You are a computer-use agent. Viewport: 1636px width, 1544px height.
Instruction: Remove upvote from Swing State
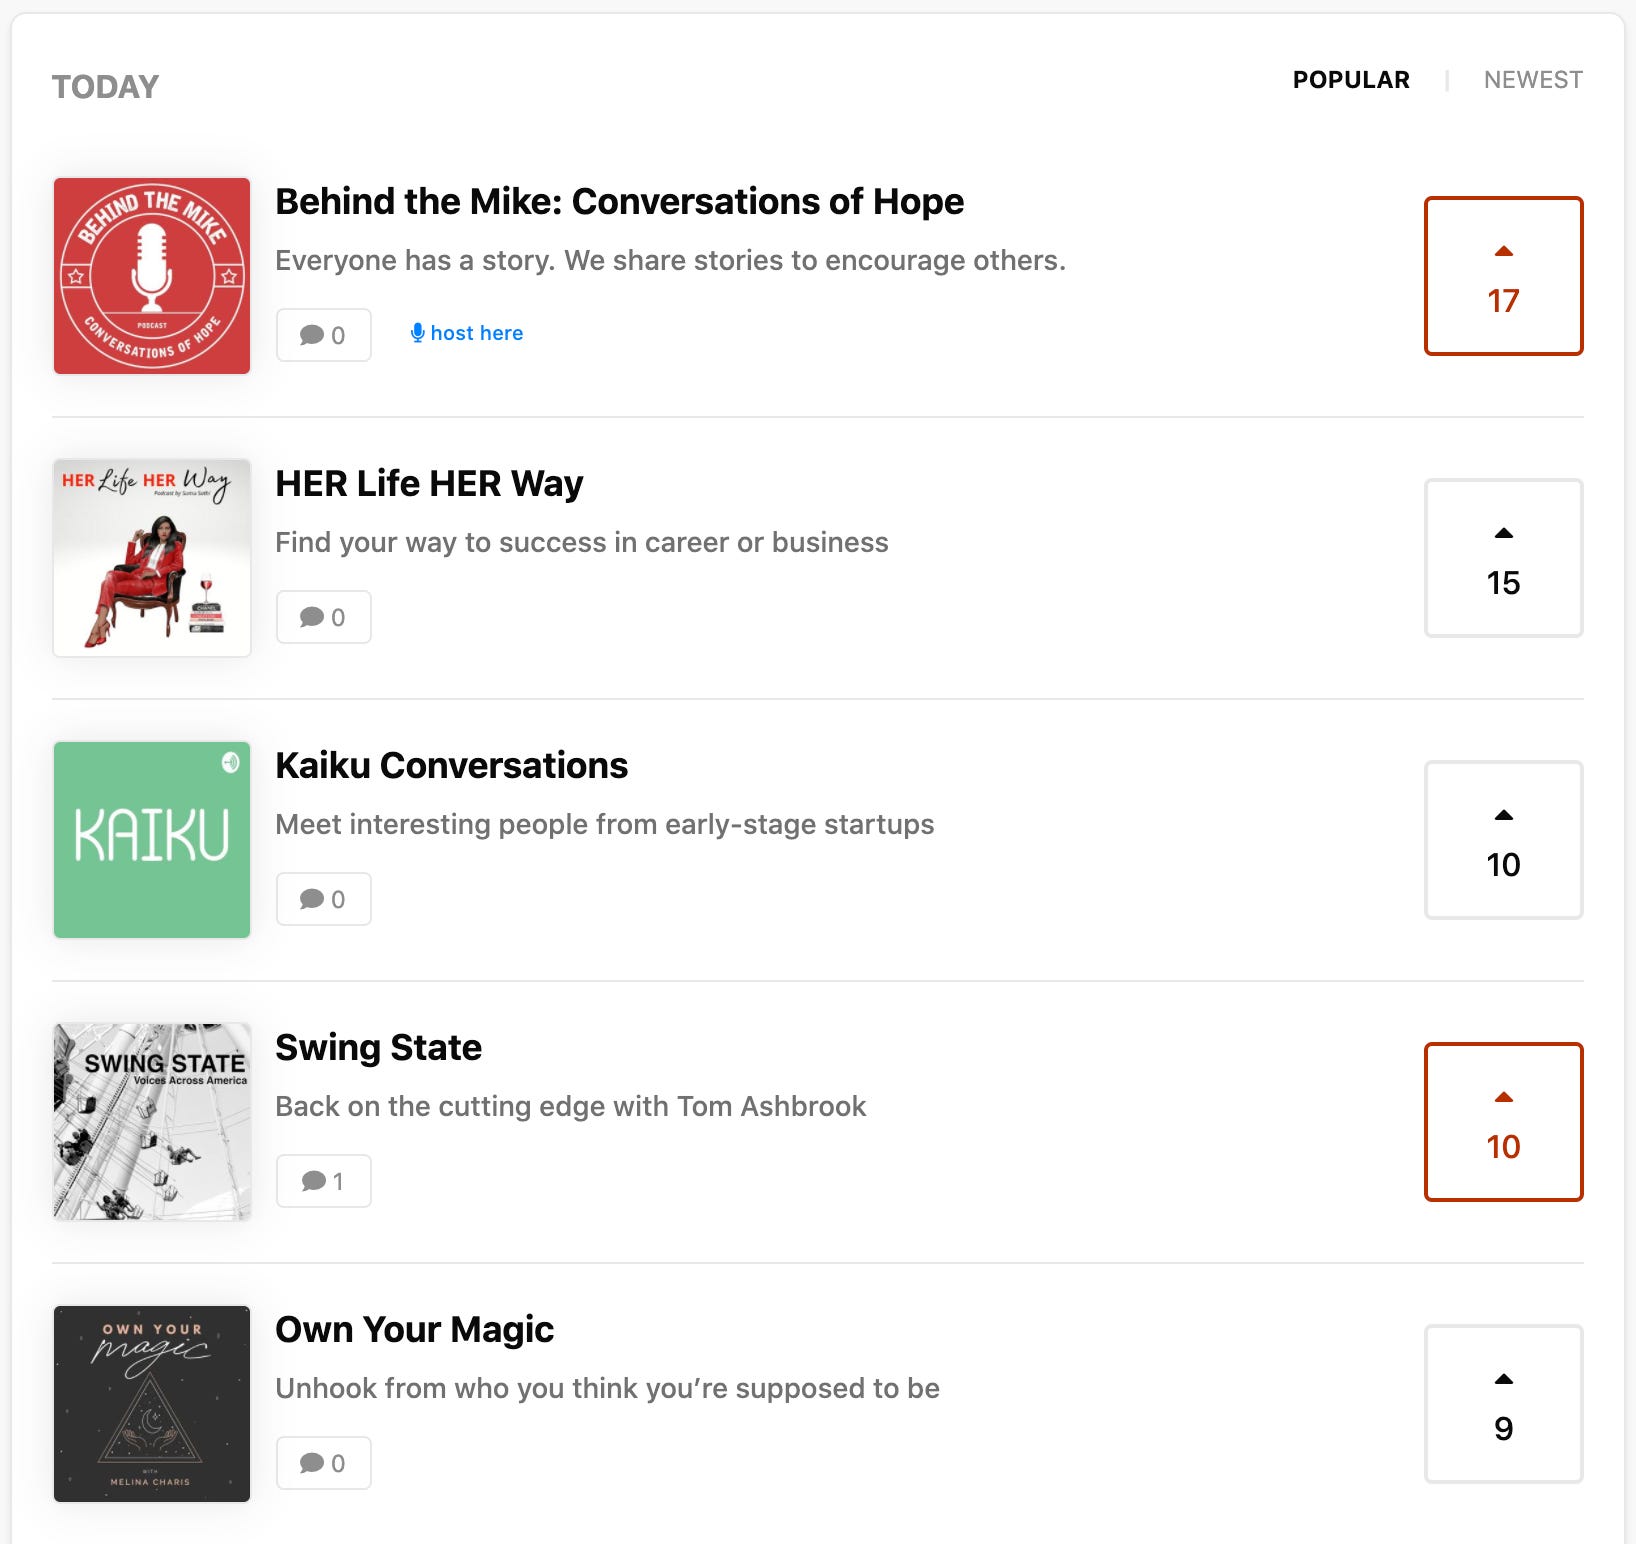tap(1503, 1122)
